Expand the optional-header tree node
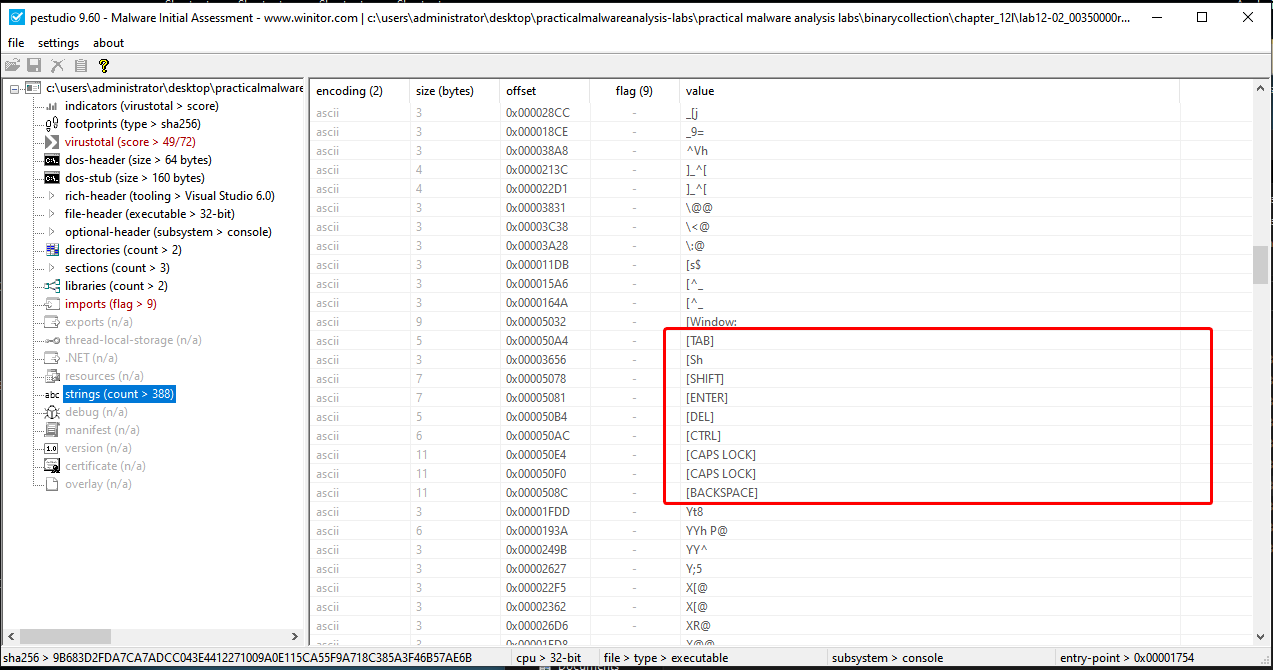Screen dimensions: 1273x670 coord(53,232)
